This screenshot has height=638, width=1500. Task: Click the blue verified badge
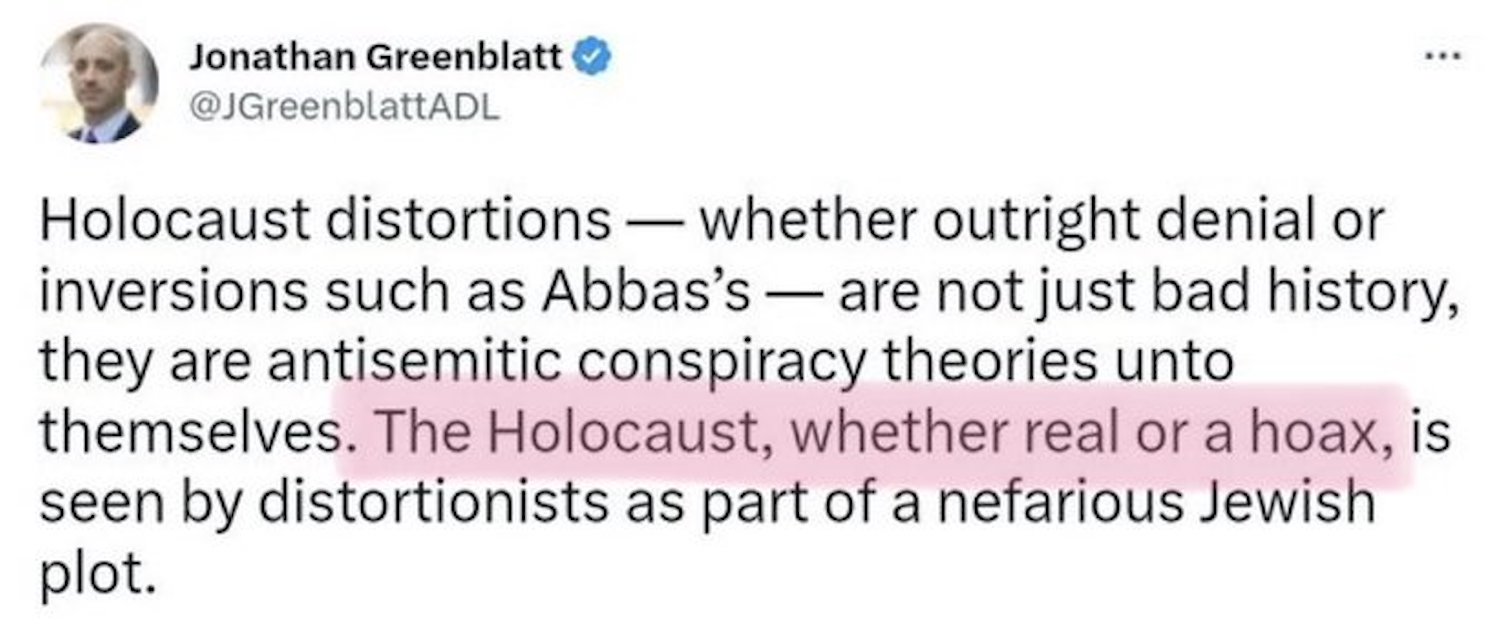pos(596,61)
